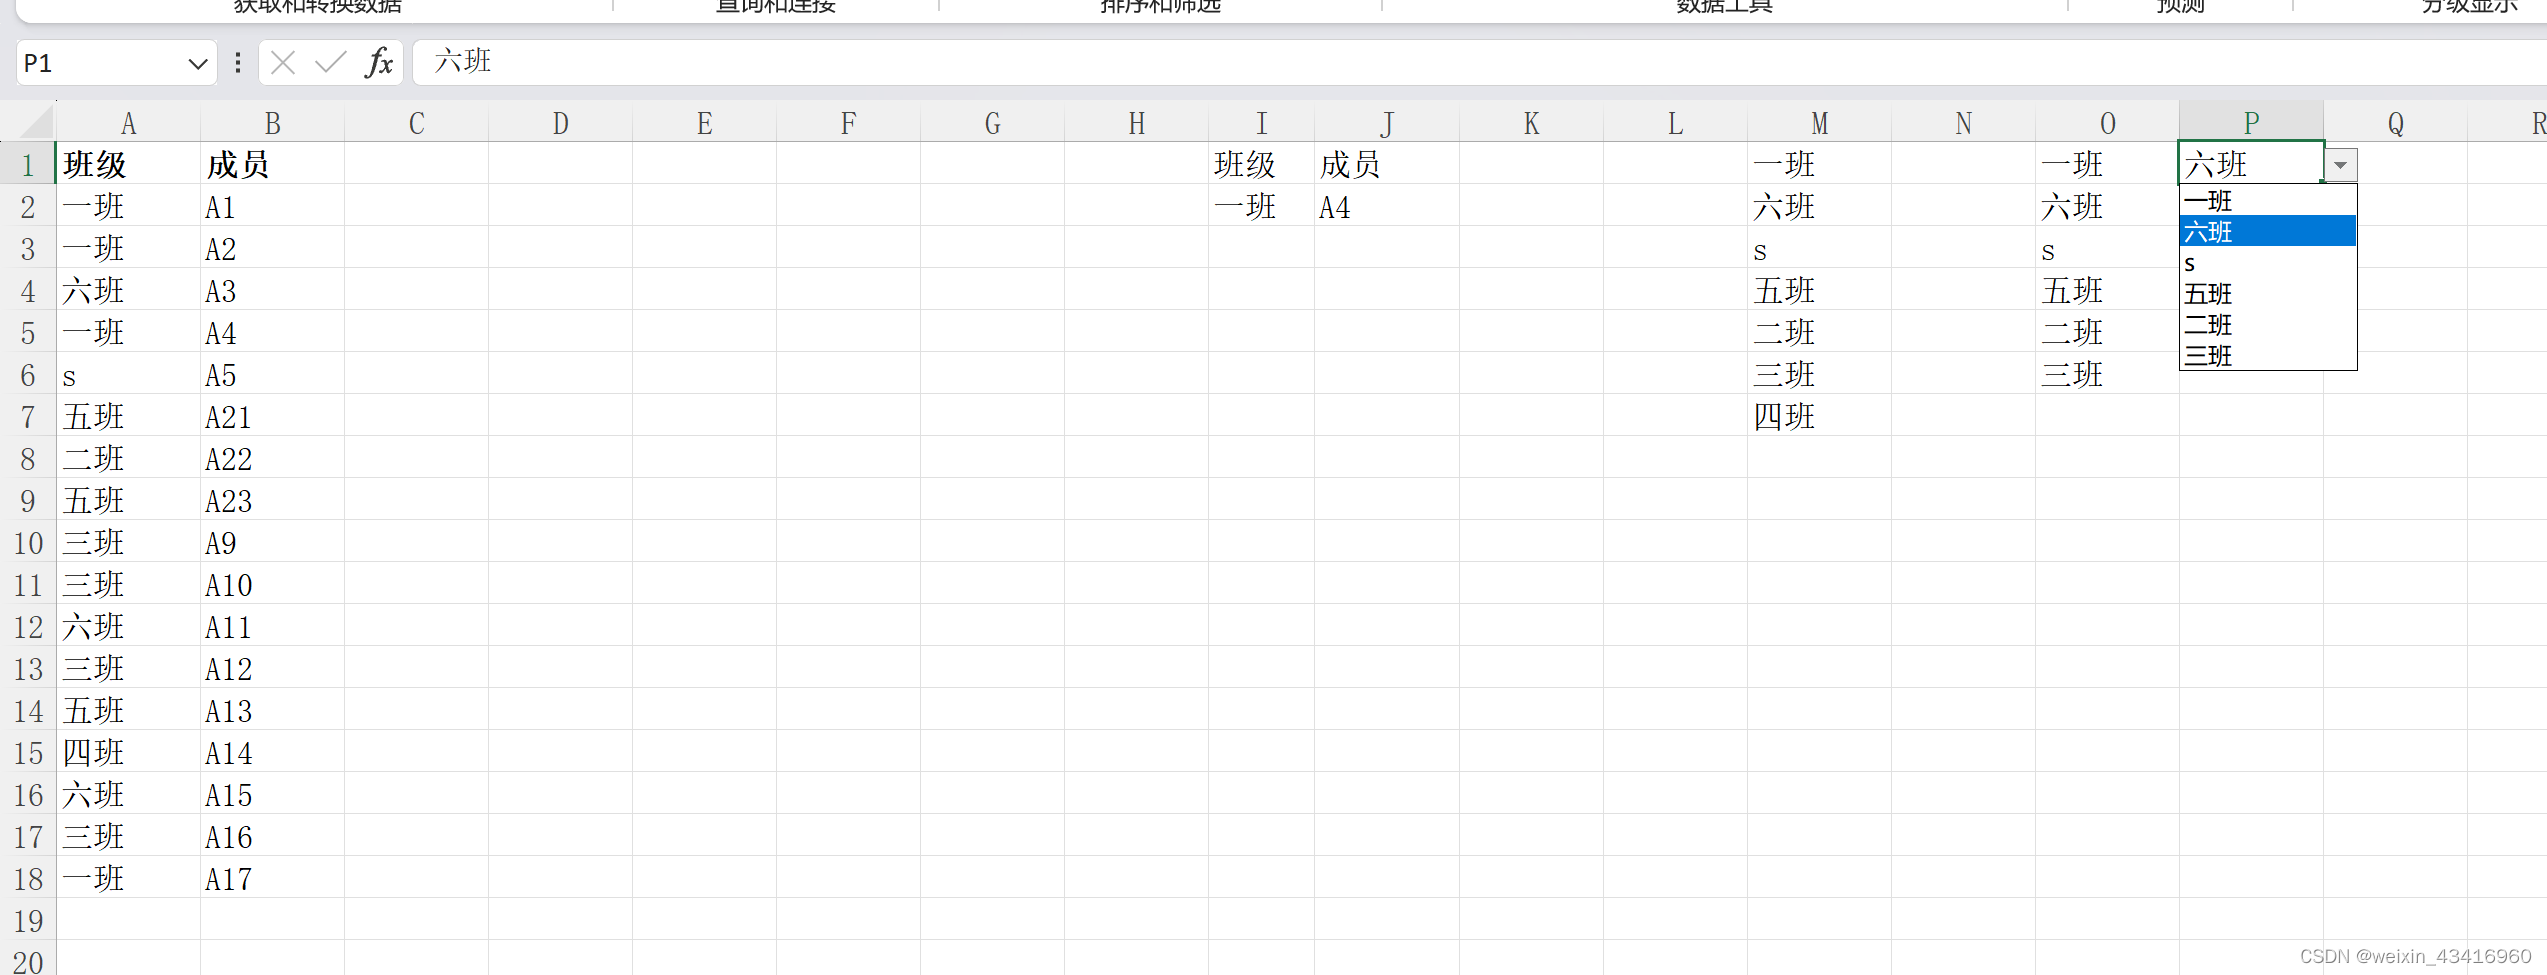Screen dimensions: 2547x975
Task: Click cell I2 containing 一班
Action: [x=1261, y=207]
